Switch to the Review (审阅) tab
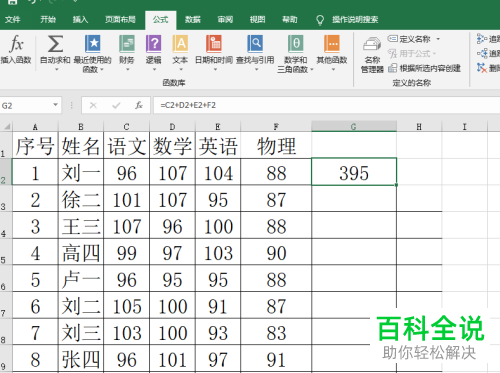500x373 pixels. pyautogui.click(x=225, y=19)
